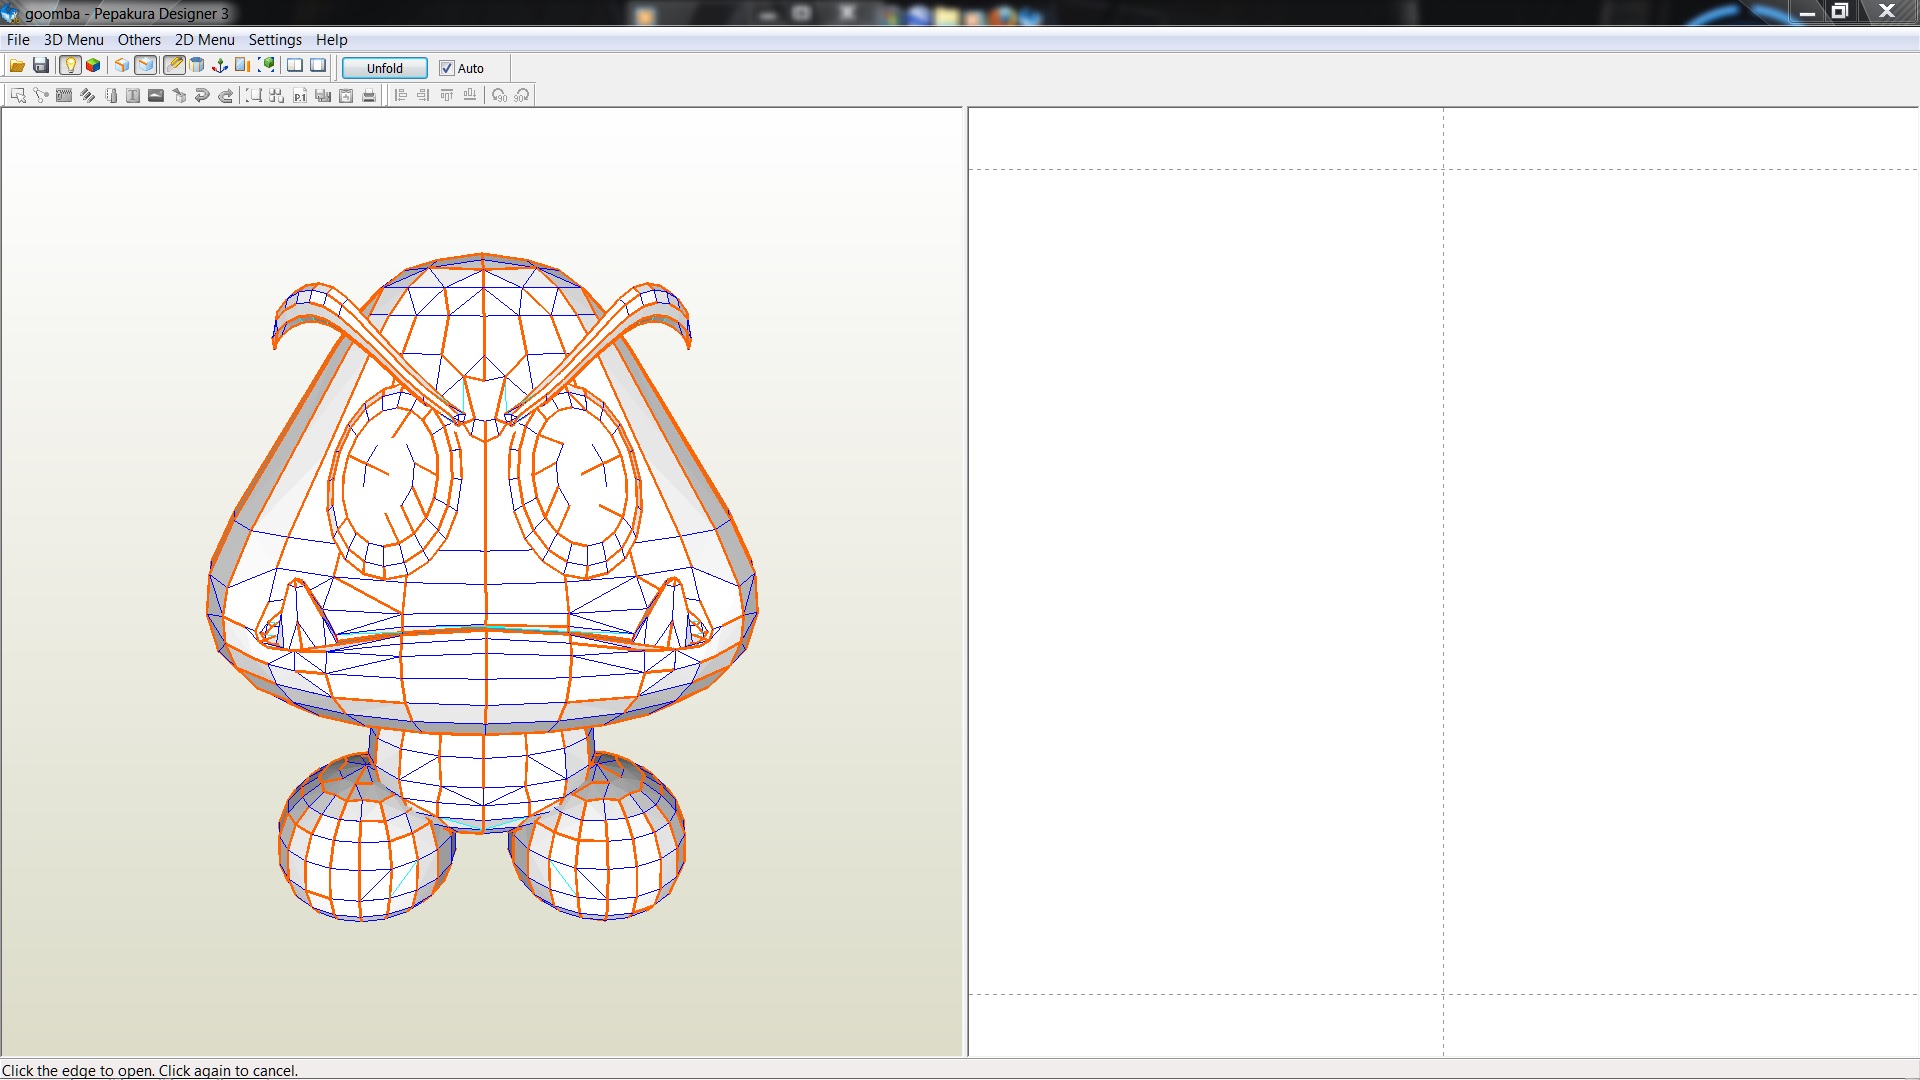Click the Pepakura app icon in title bar
The height and width of the screenshot is (1080, 1920).
(x=10, y=13)
